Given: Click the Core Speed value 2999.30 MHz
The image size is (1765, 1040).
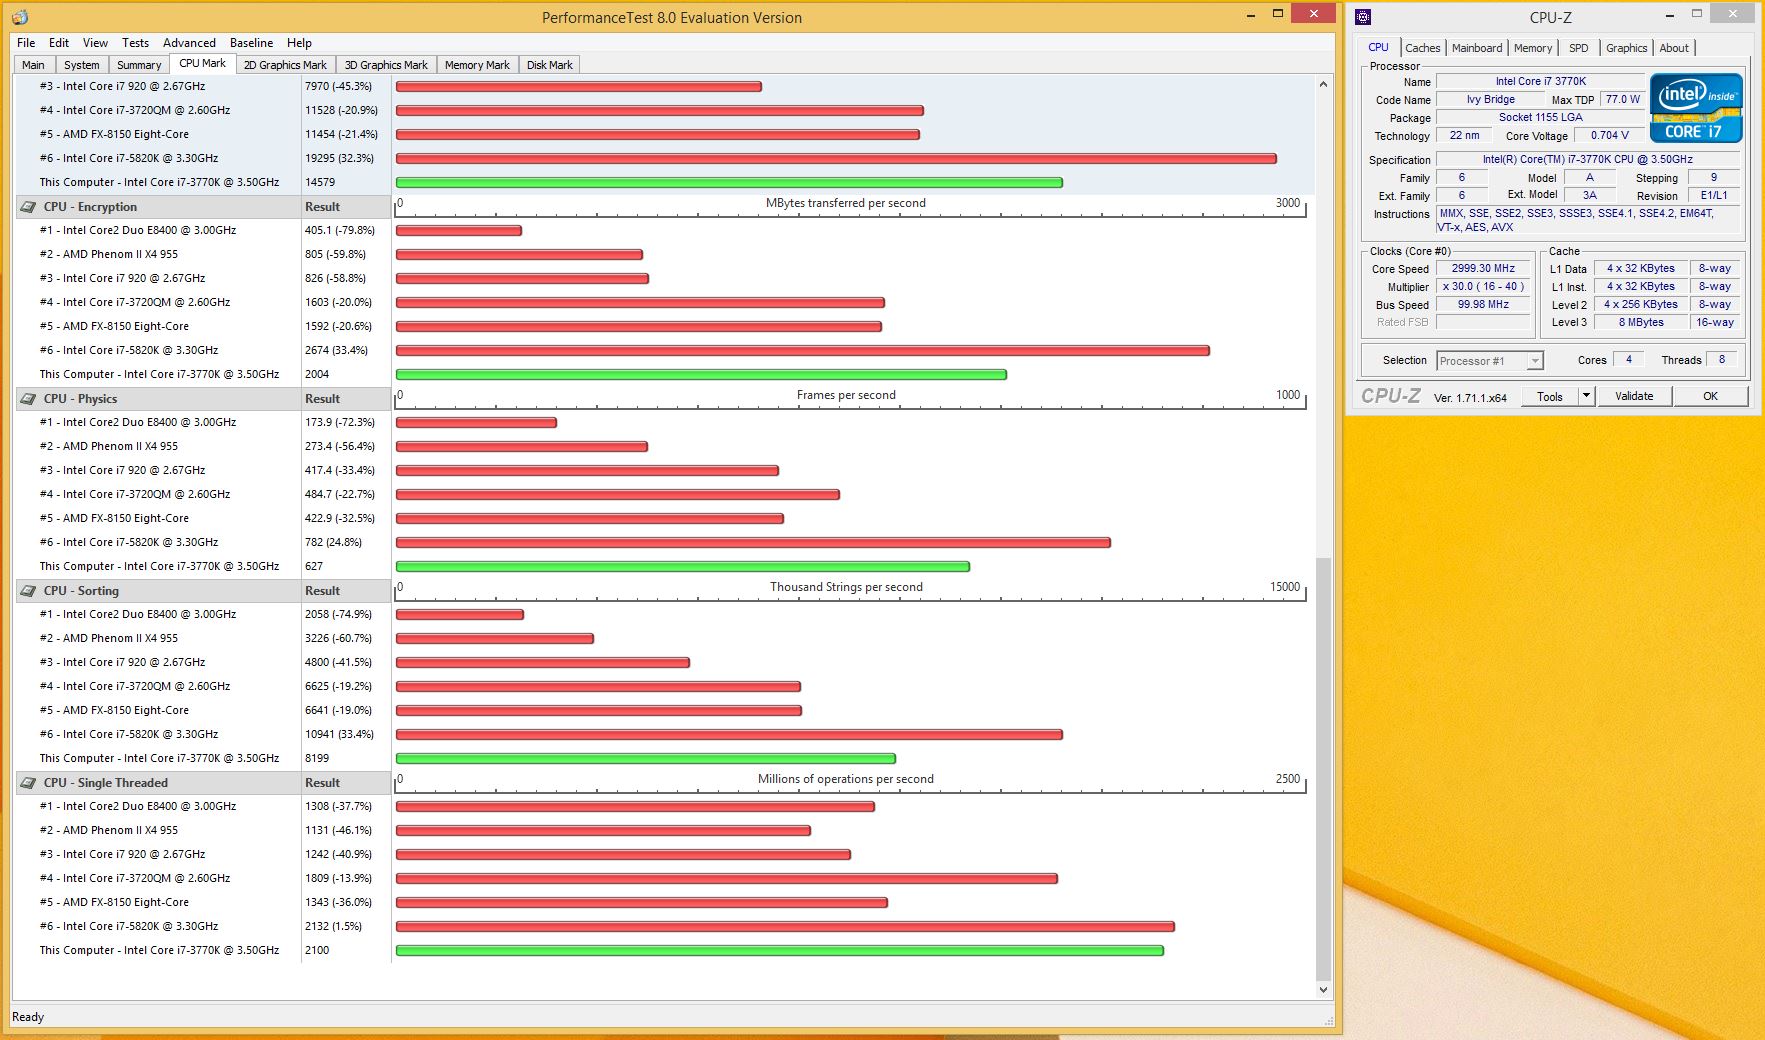Looking at the screenshot, I should click(1483, 269).
